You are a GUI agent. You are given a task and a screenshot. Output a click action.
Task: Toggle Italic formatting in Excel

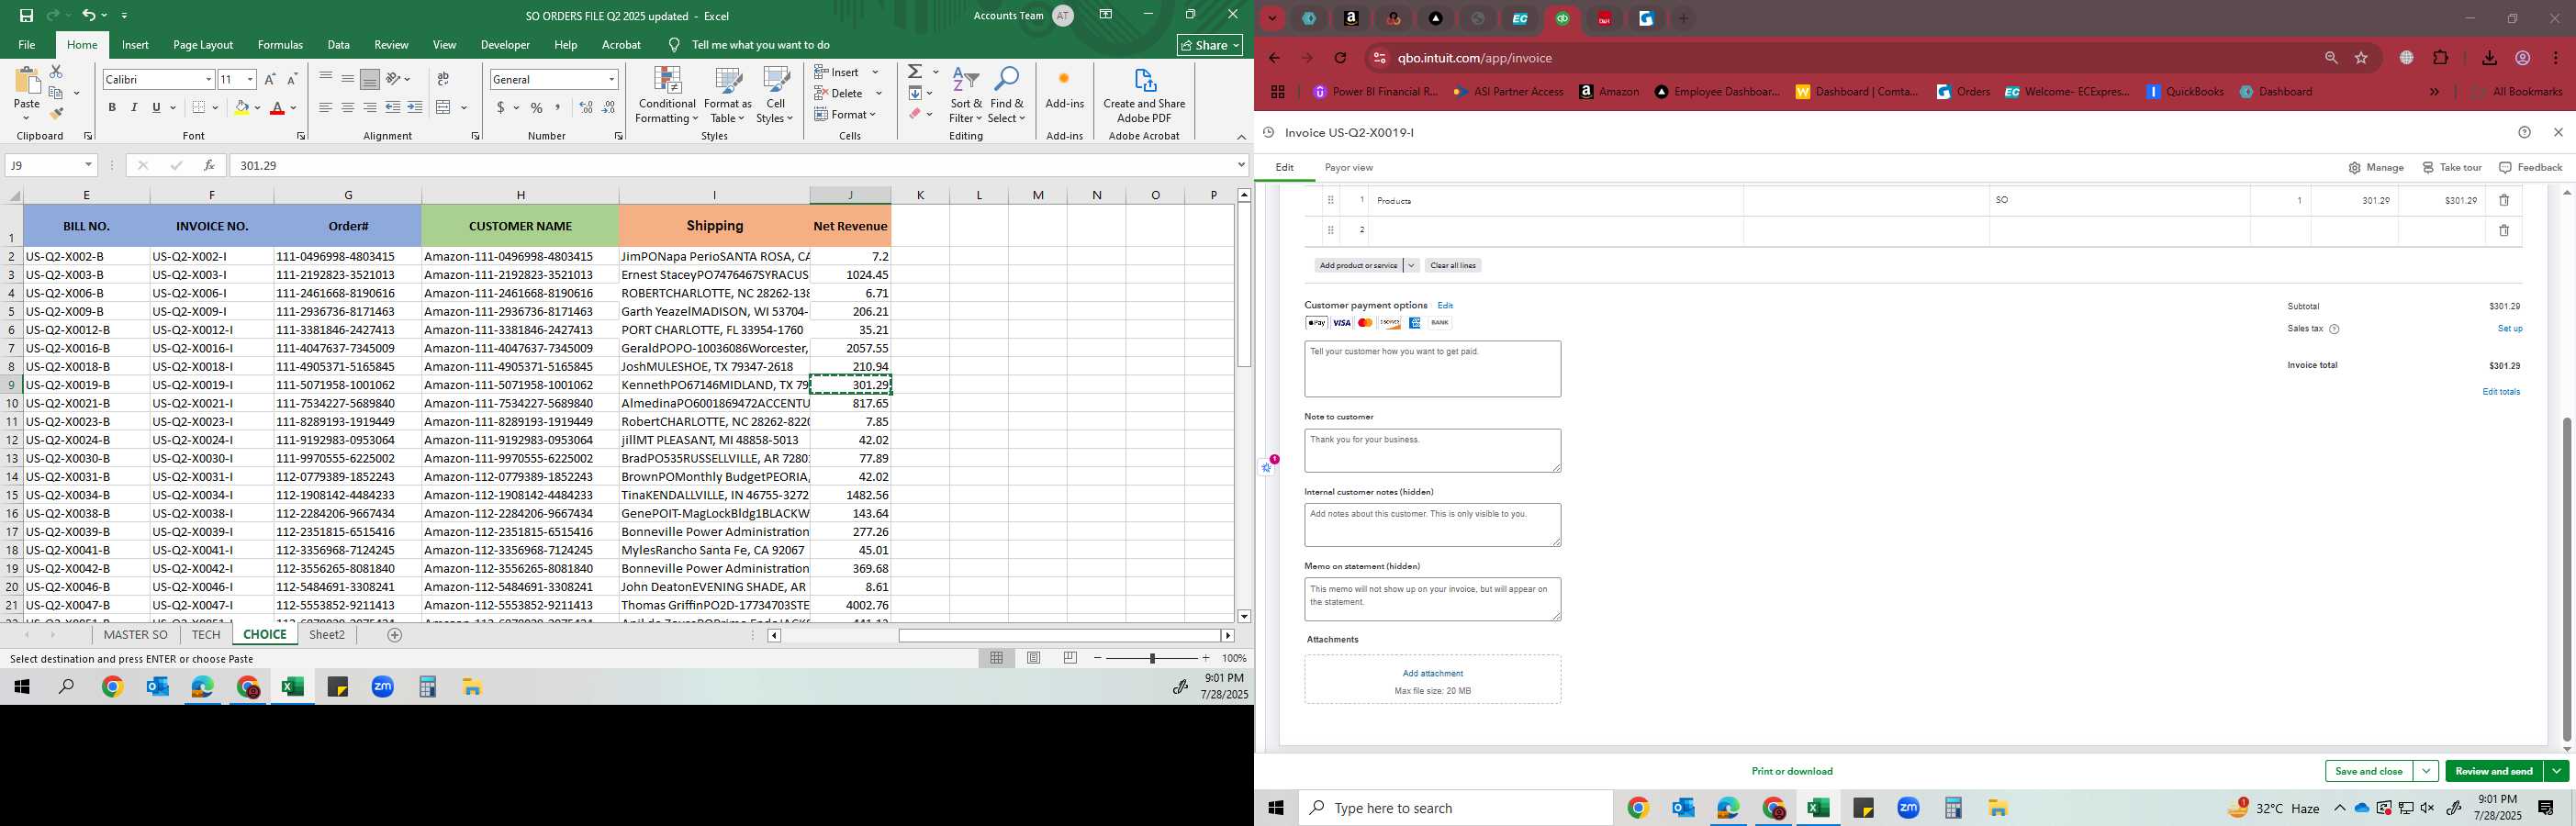tap(134, 108)
